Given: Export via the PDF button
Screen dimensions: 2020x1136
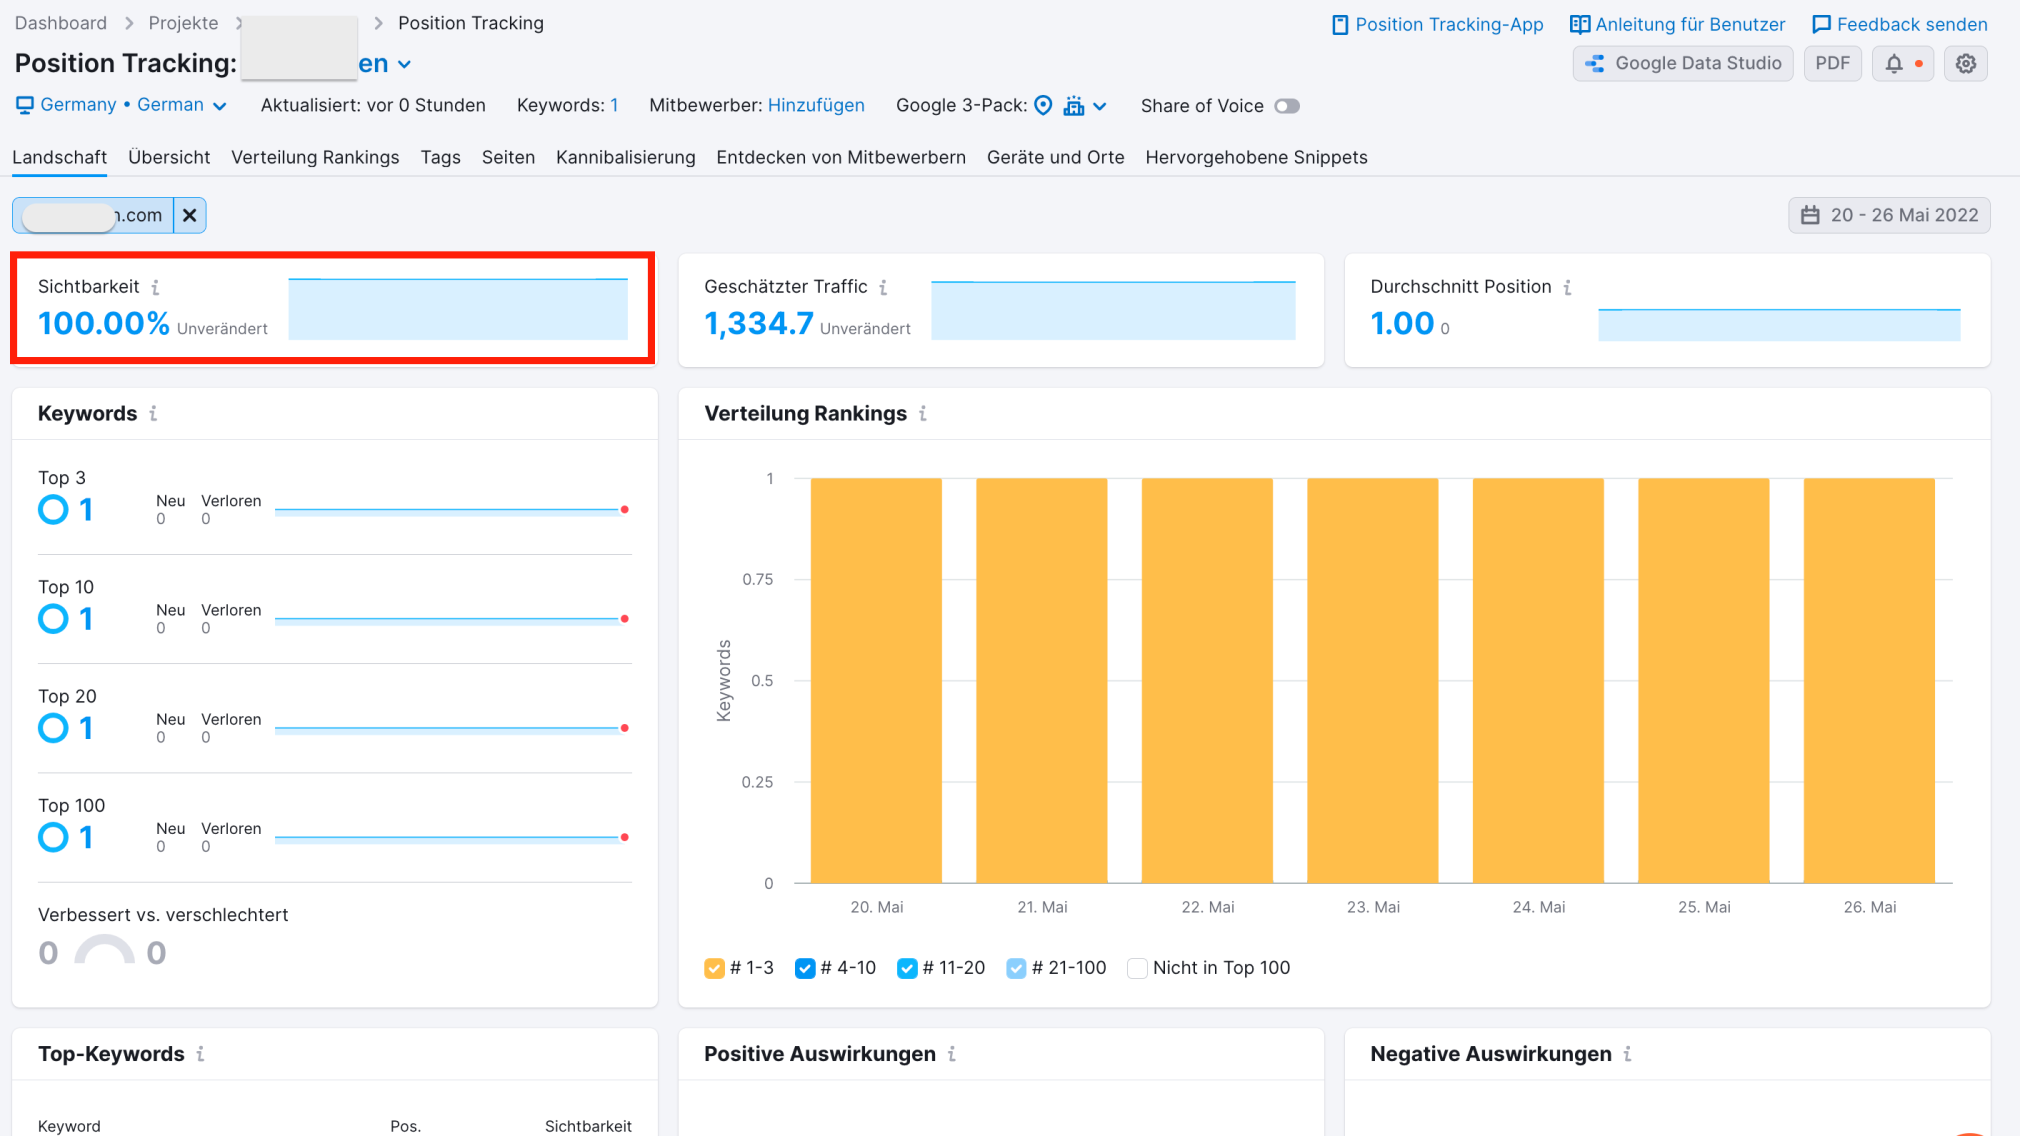Looking at the screenshot, I should pyautogui.click(x=1832, y=63).
